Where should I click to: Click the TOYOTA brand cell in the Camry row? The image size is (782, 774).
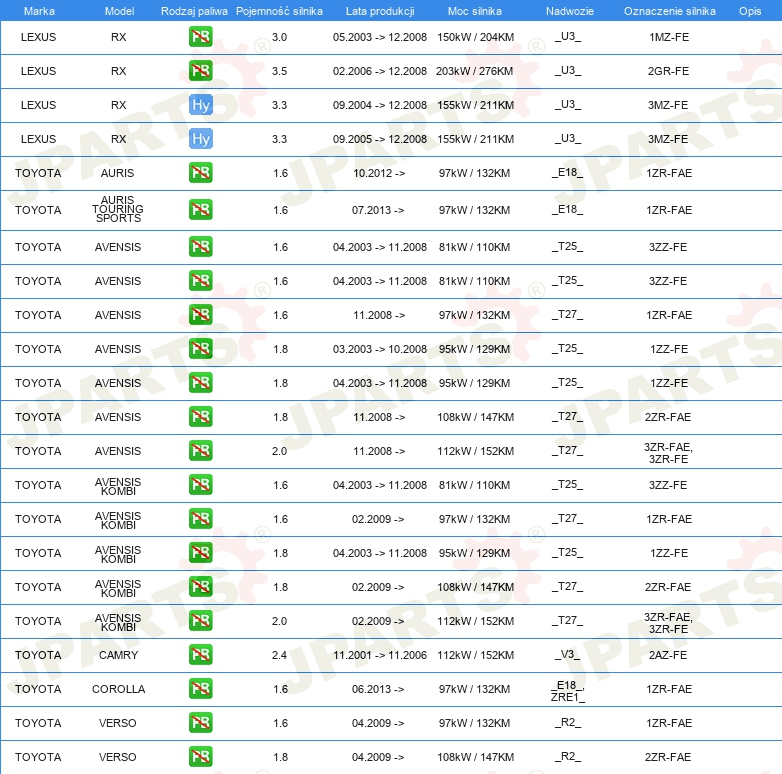38,655
